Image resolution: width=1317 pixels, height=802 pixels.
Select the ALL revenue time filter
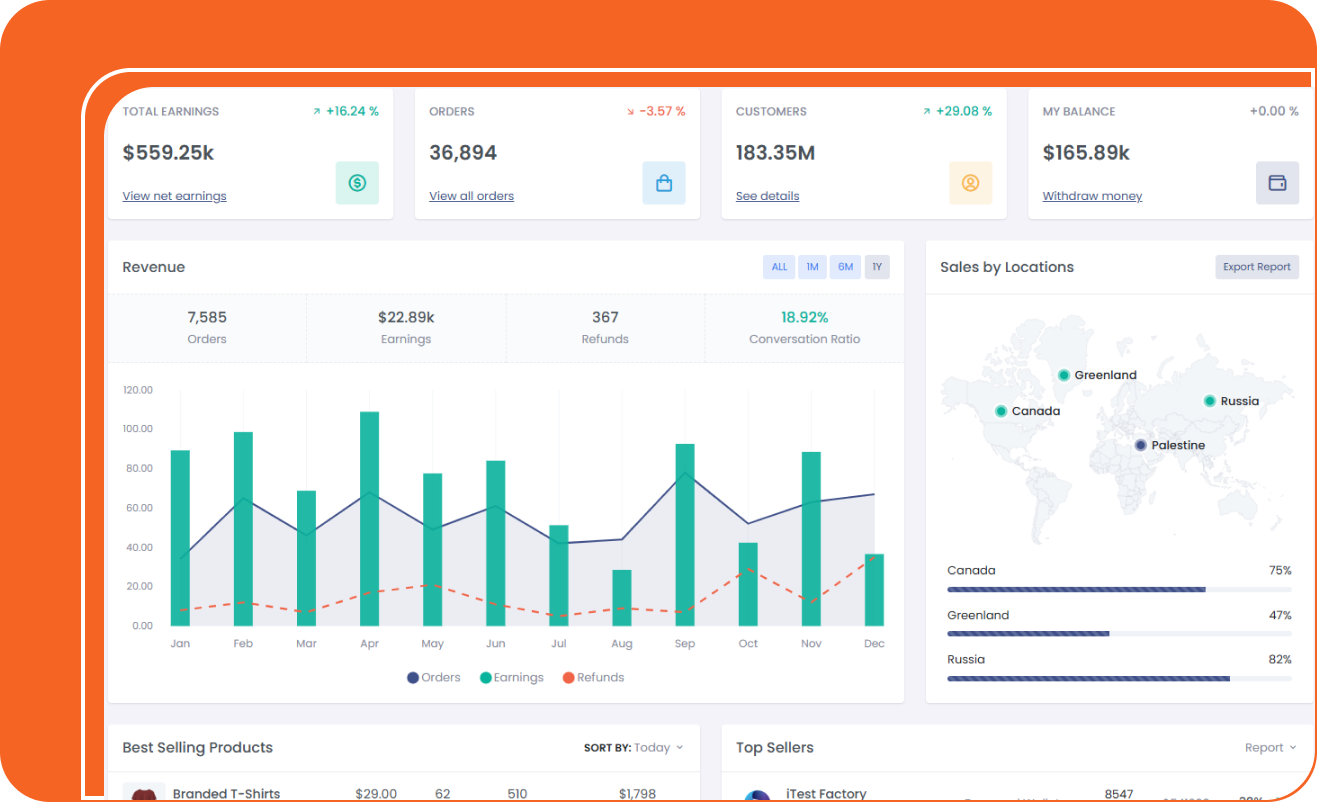tap(779, 267)
